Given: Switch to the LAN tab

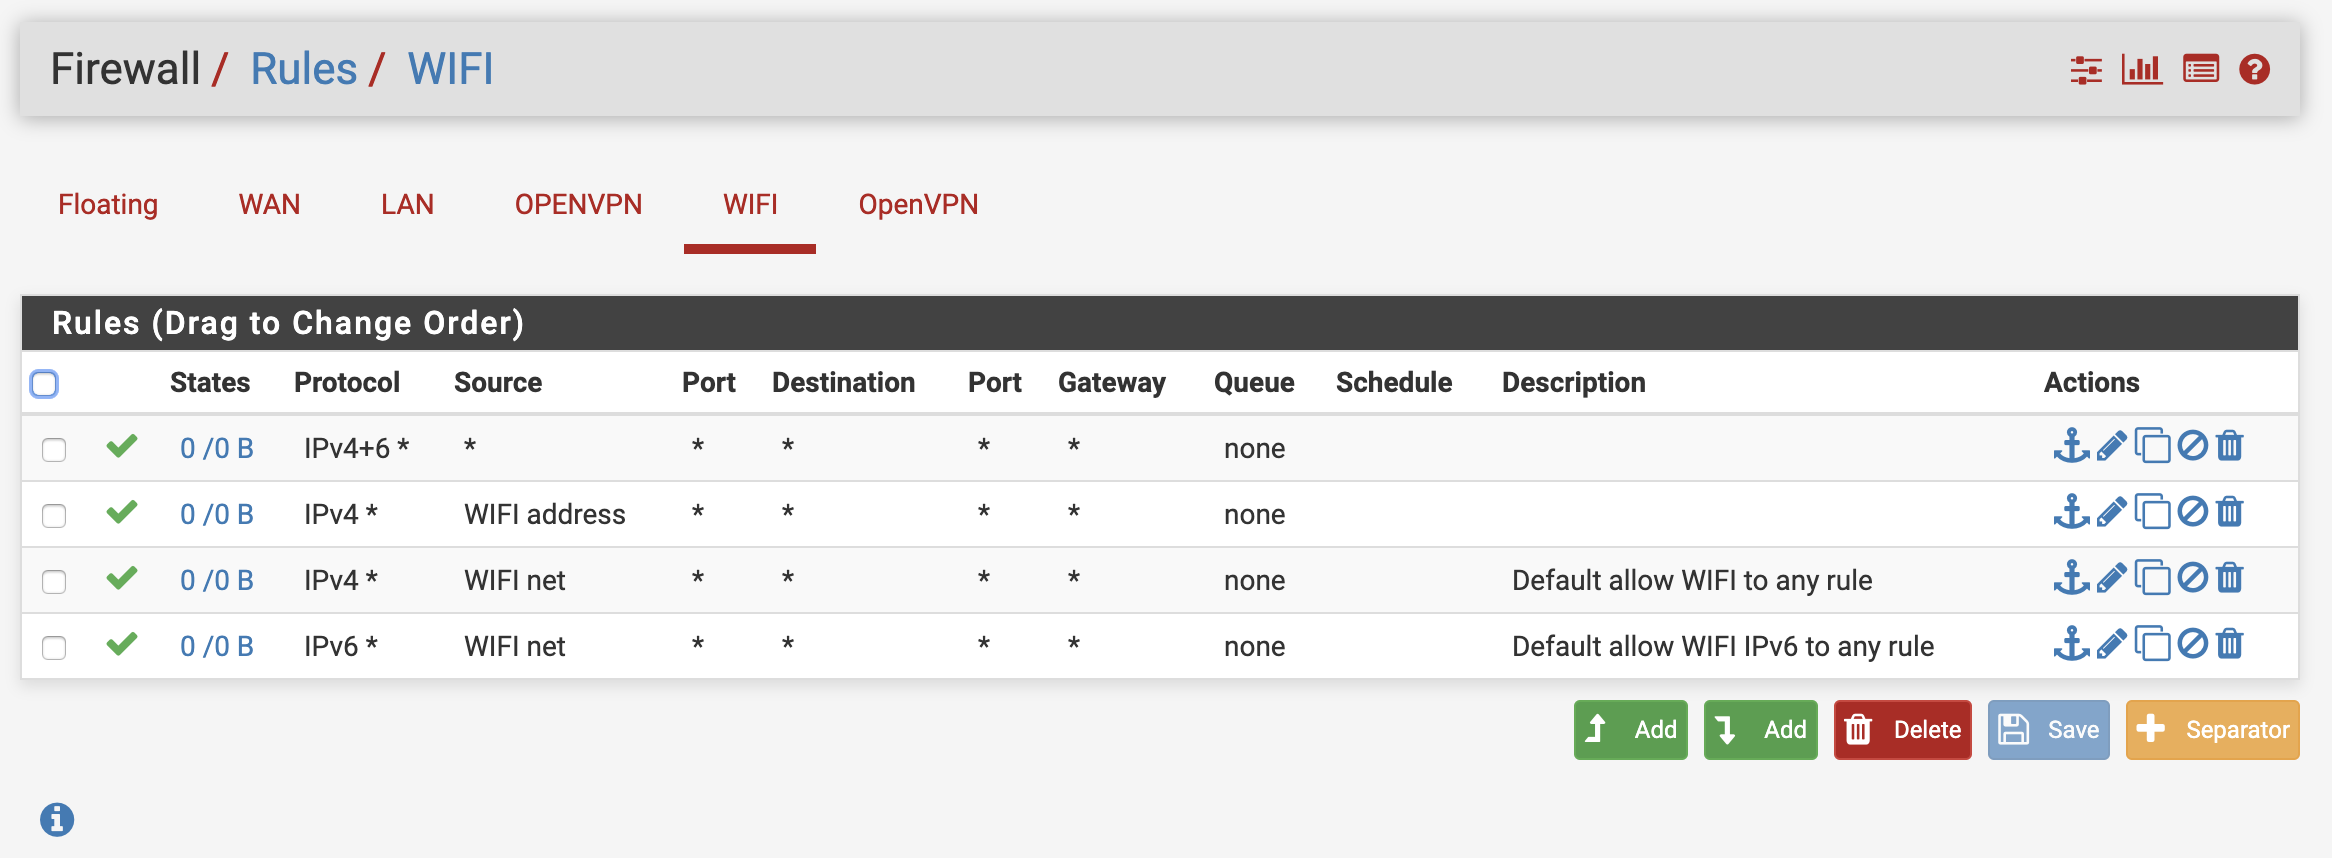Looking at the screenshot, I should tap(407, 205).
